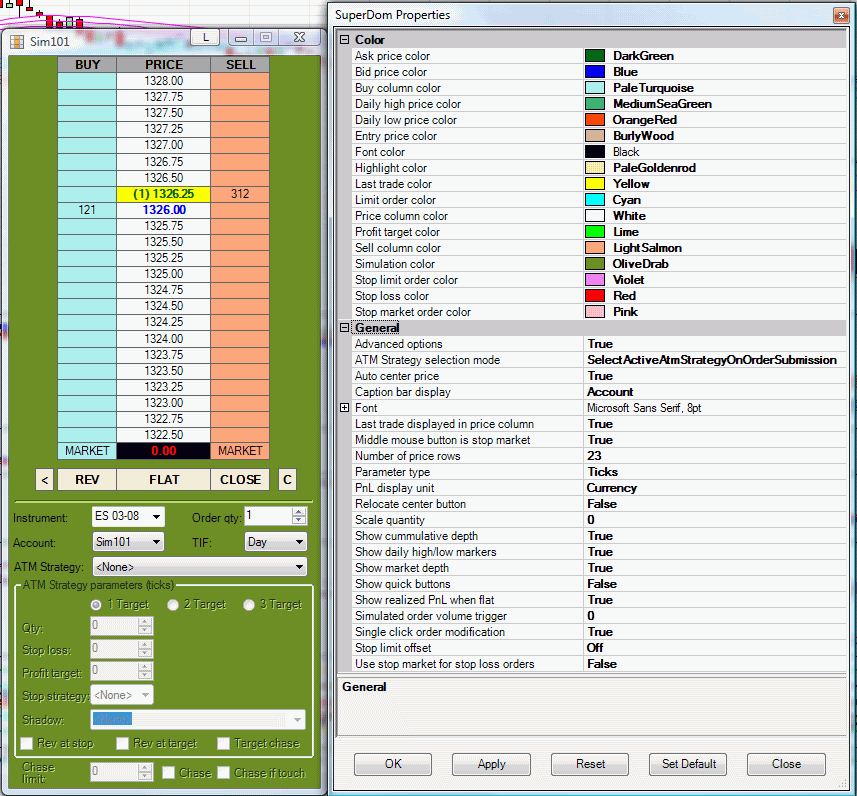Select the 3 Target radio button

[x=249, y=605]
